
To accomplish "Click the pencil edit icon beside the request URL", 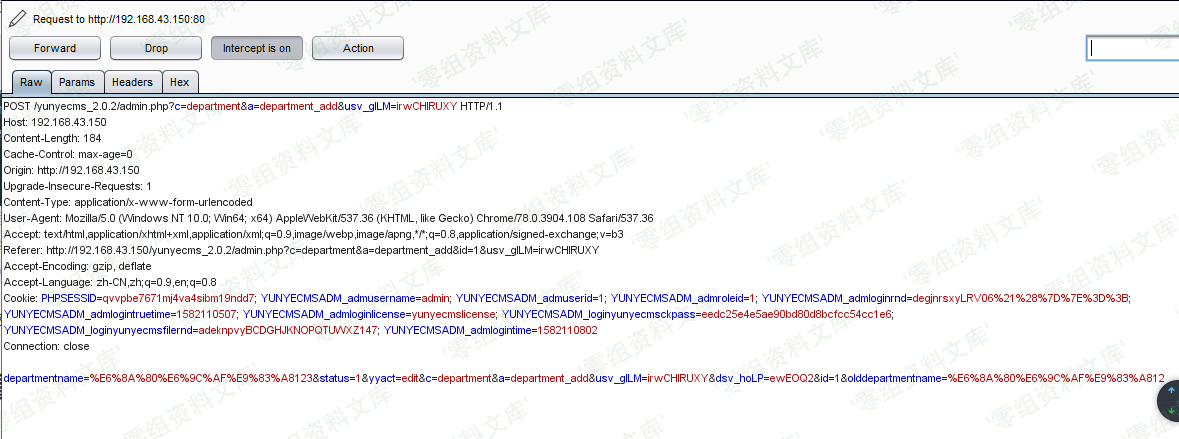I will (x=17, y=17).
